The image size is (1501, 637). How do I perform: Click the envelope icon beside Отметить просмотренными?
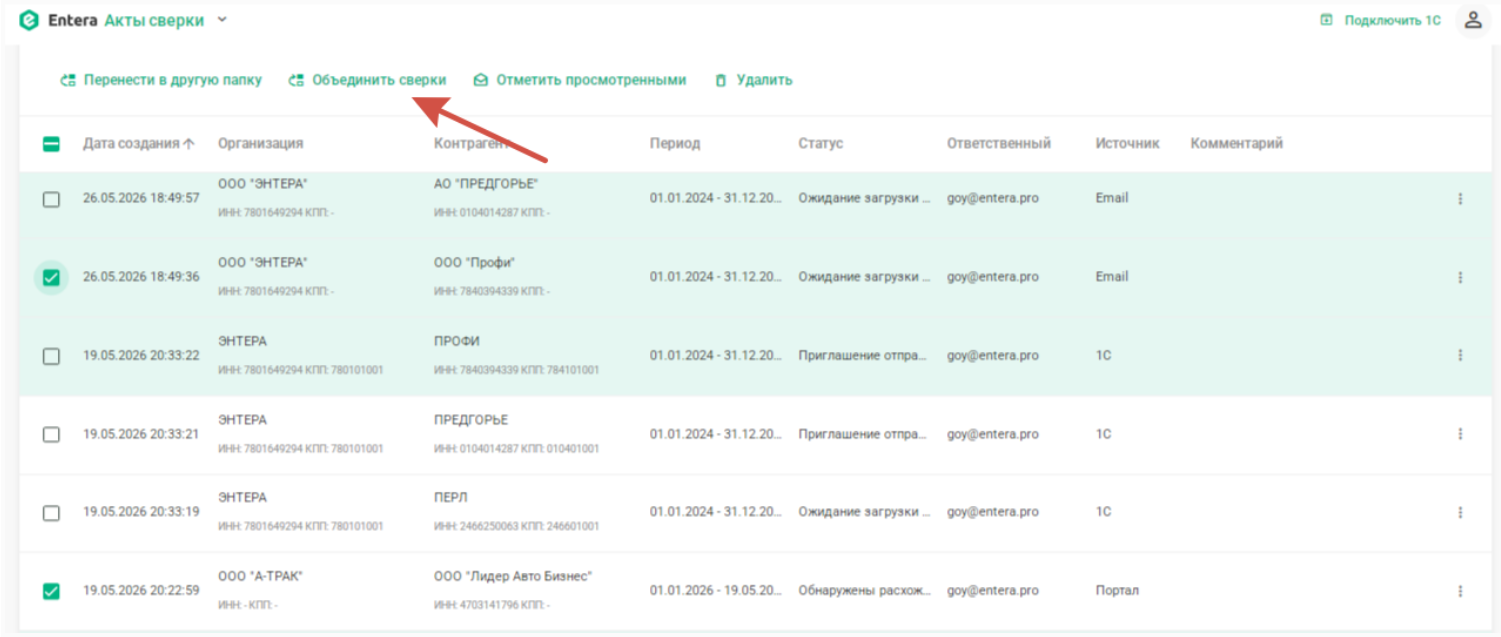(x=481, y=80)
